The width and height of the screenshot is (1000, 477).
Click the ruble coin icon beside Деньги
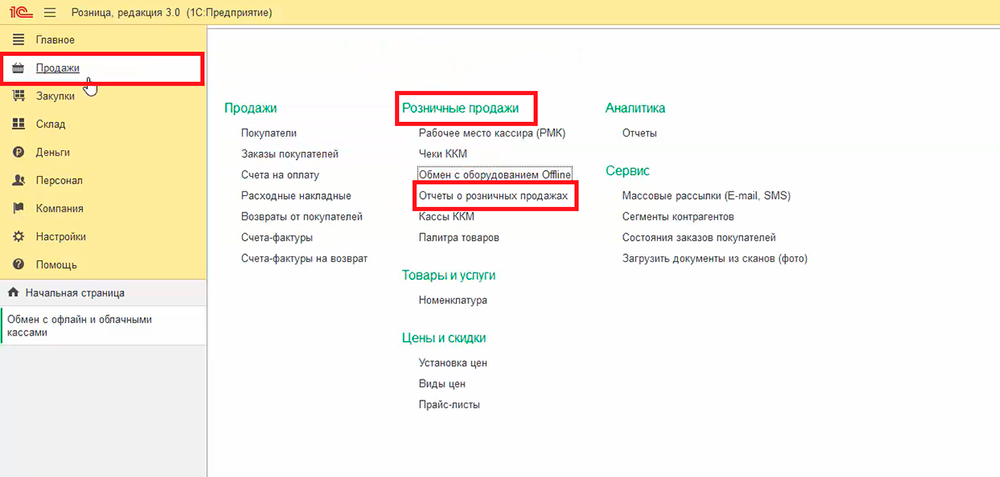pyautogui.click(x=17, y=153)
